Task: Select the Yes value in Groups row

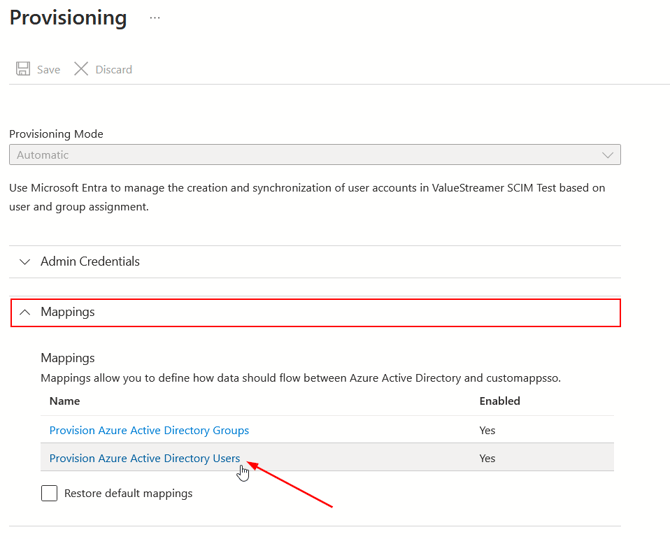Action: [487, 430]
